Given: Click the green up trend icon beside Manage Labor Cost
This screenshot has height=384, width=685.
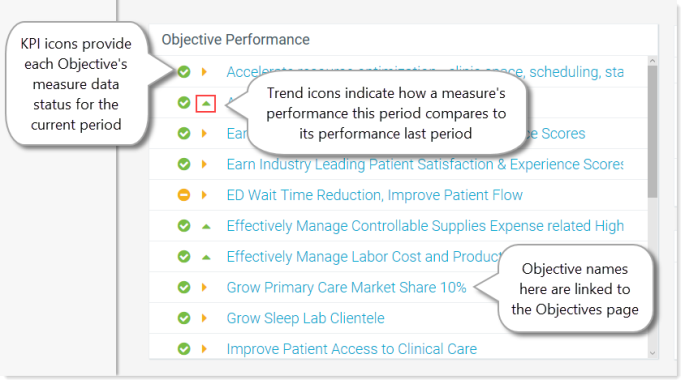Looking at the screenshot, I should click(206, 257).
